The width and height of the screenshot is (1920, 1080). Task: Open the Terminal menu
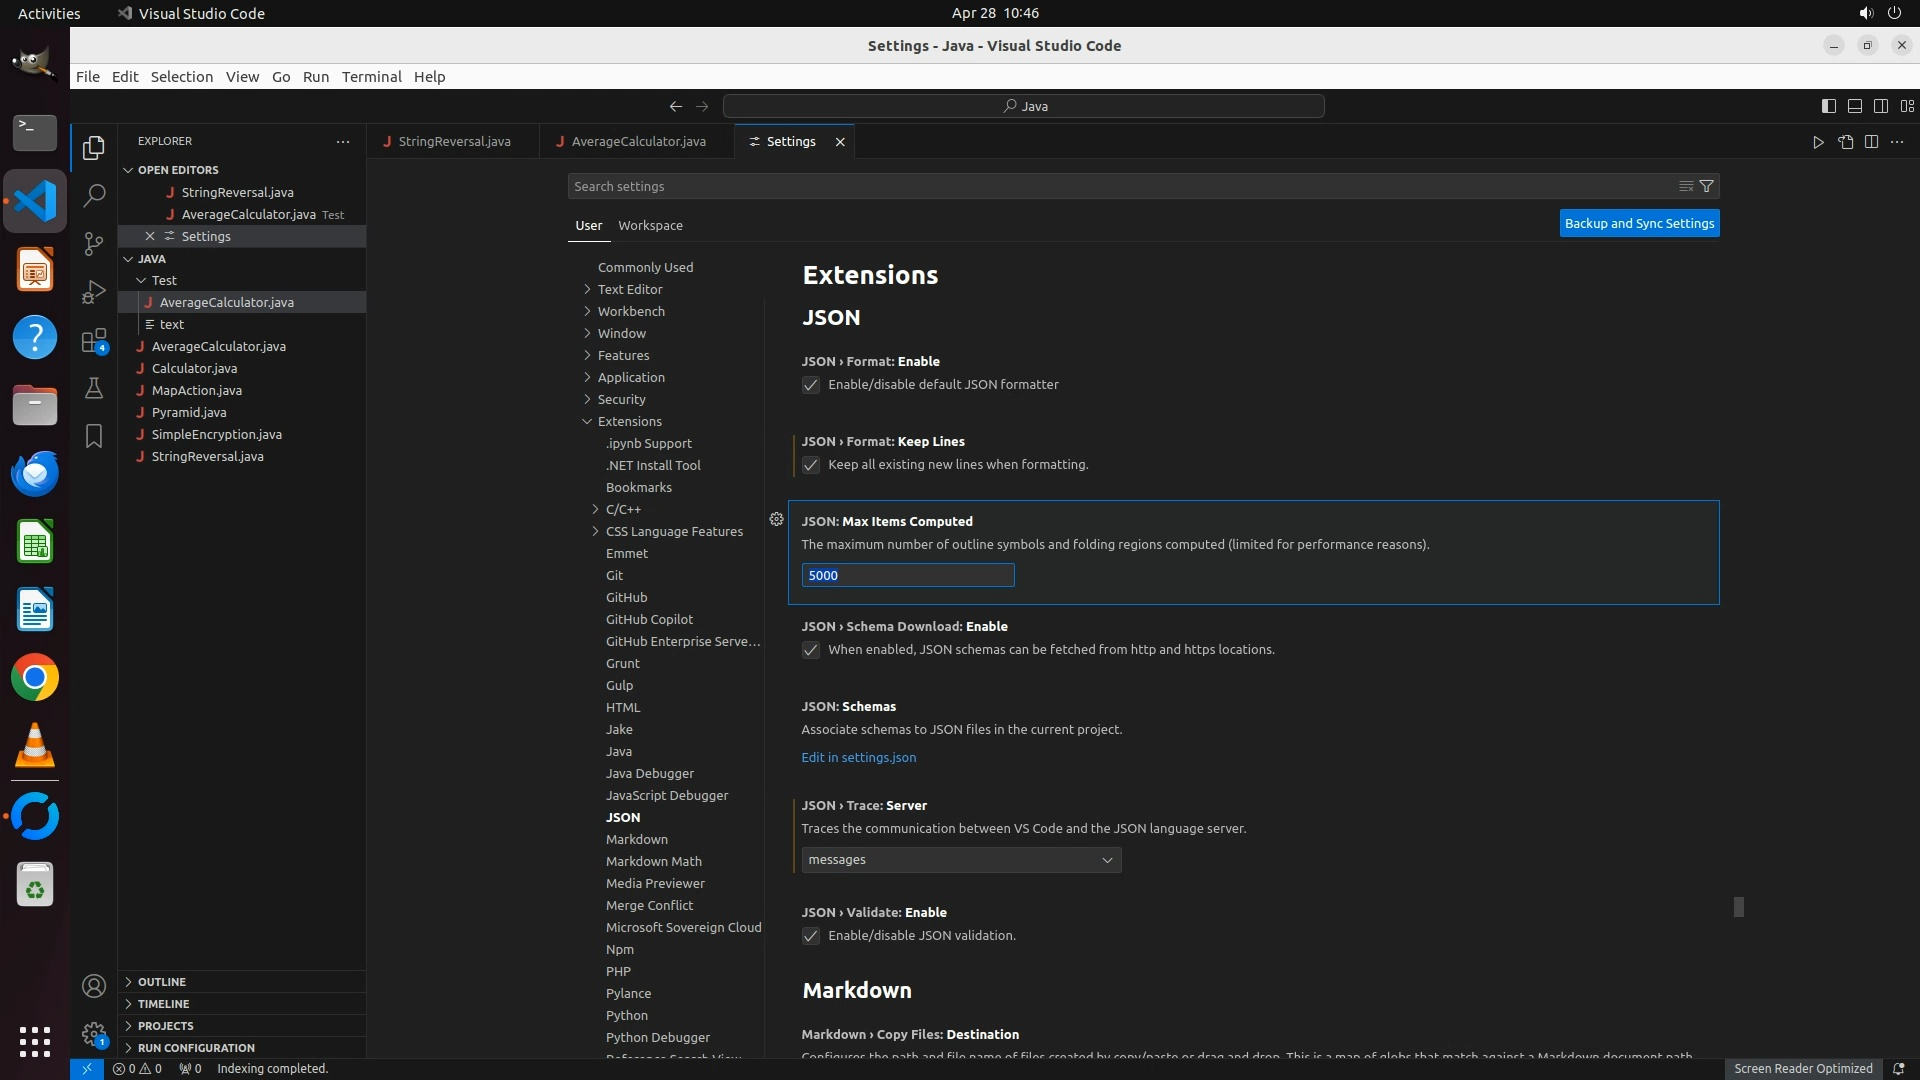371,77
